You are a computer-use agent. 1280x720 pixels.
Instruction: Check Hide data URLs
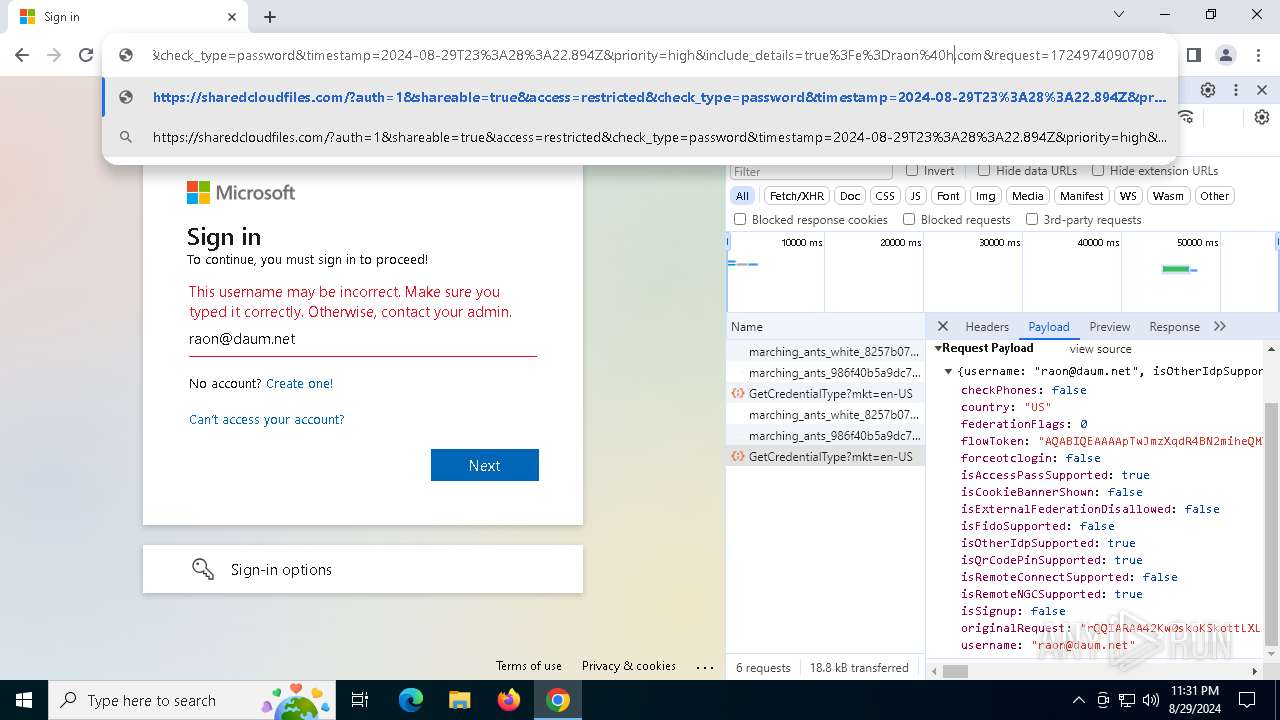tap(984, 171)
